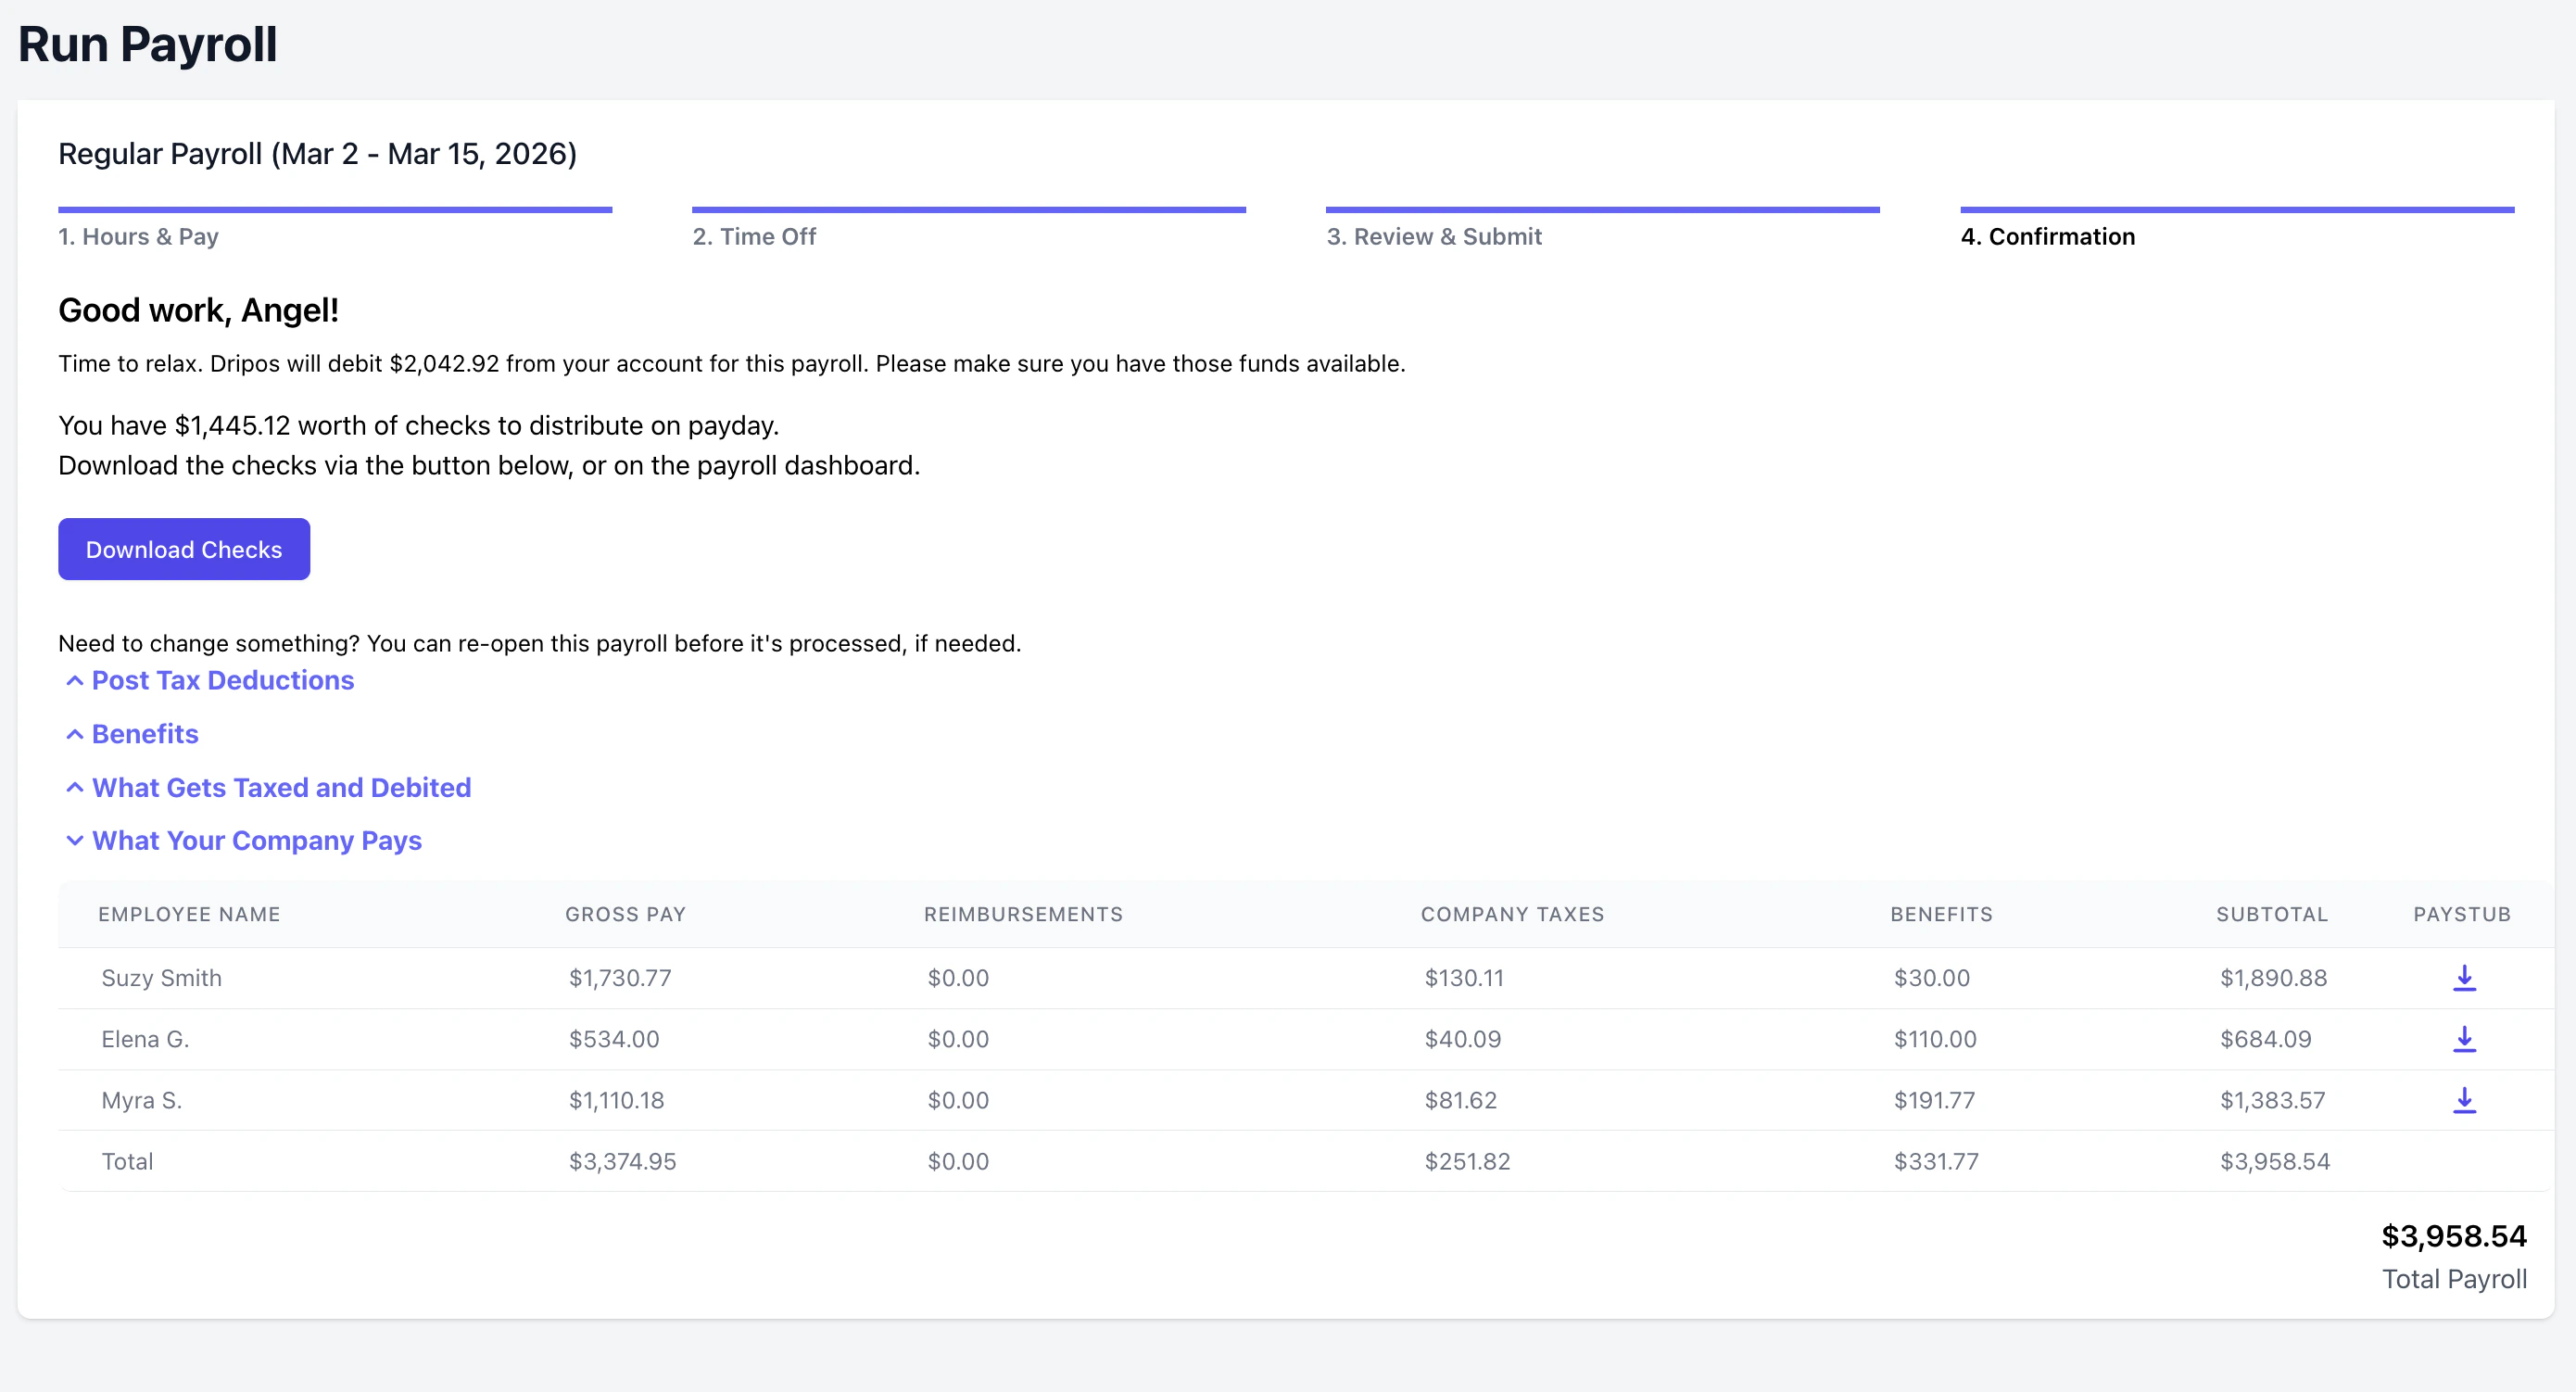Expand the Benefits section label
The height and width of the screenshot is (1392, 2576).
coord(145,735)
